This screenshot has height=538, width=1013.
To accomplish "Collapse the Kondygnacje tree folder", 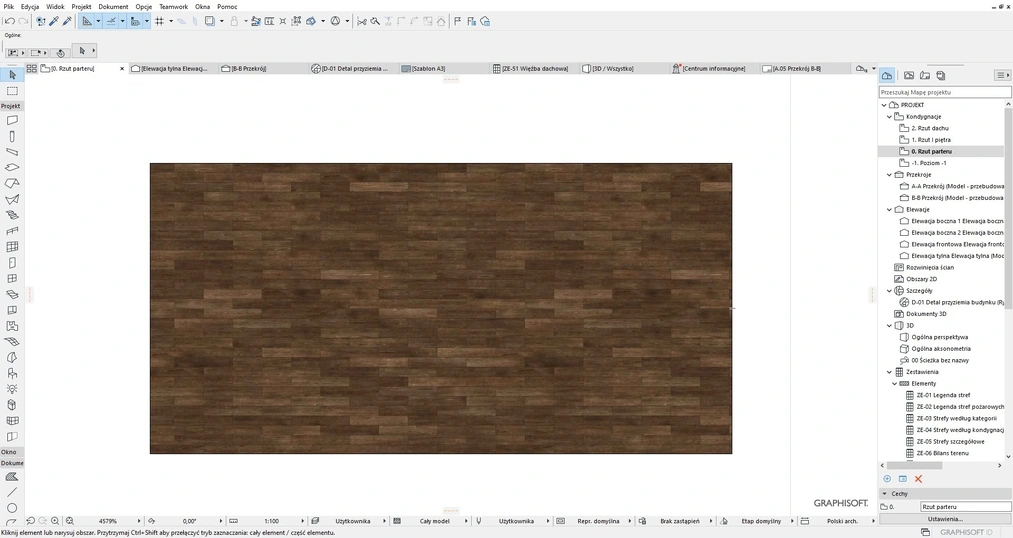I will point(890,117).
